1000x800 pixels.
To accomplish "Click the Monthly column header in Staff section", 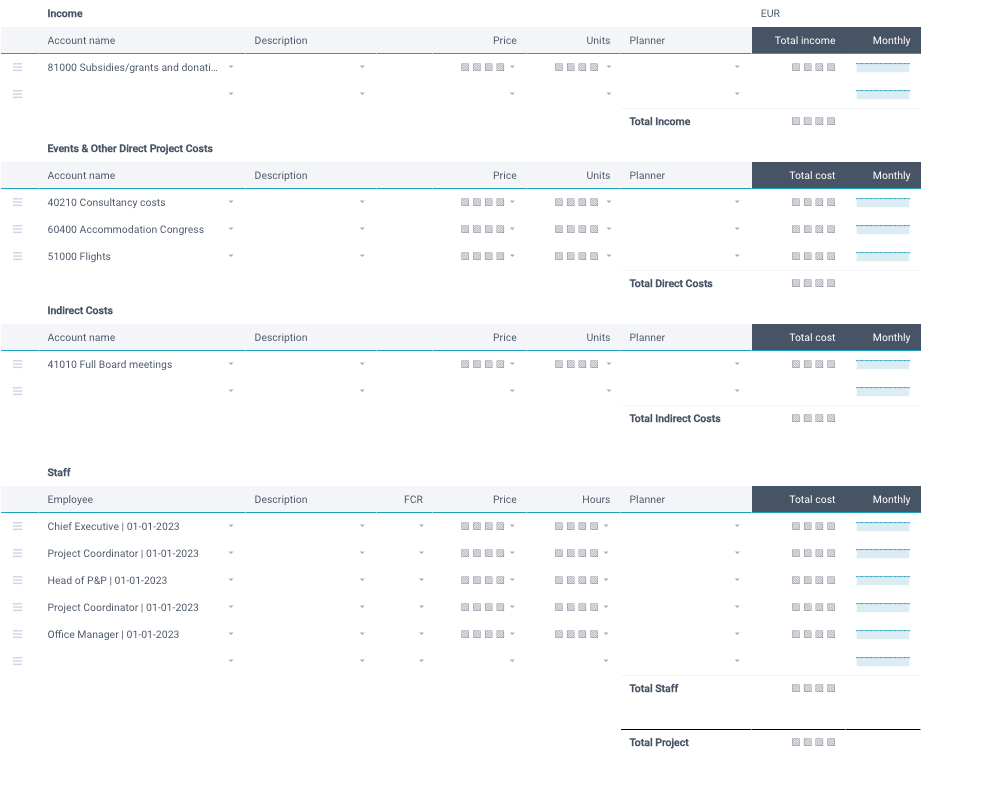I will tap(890, 499).
